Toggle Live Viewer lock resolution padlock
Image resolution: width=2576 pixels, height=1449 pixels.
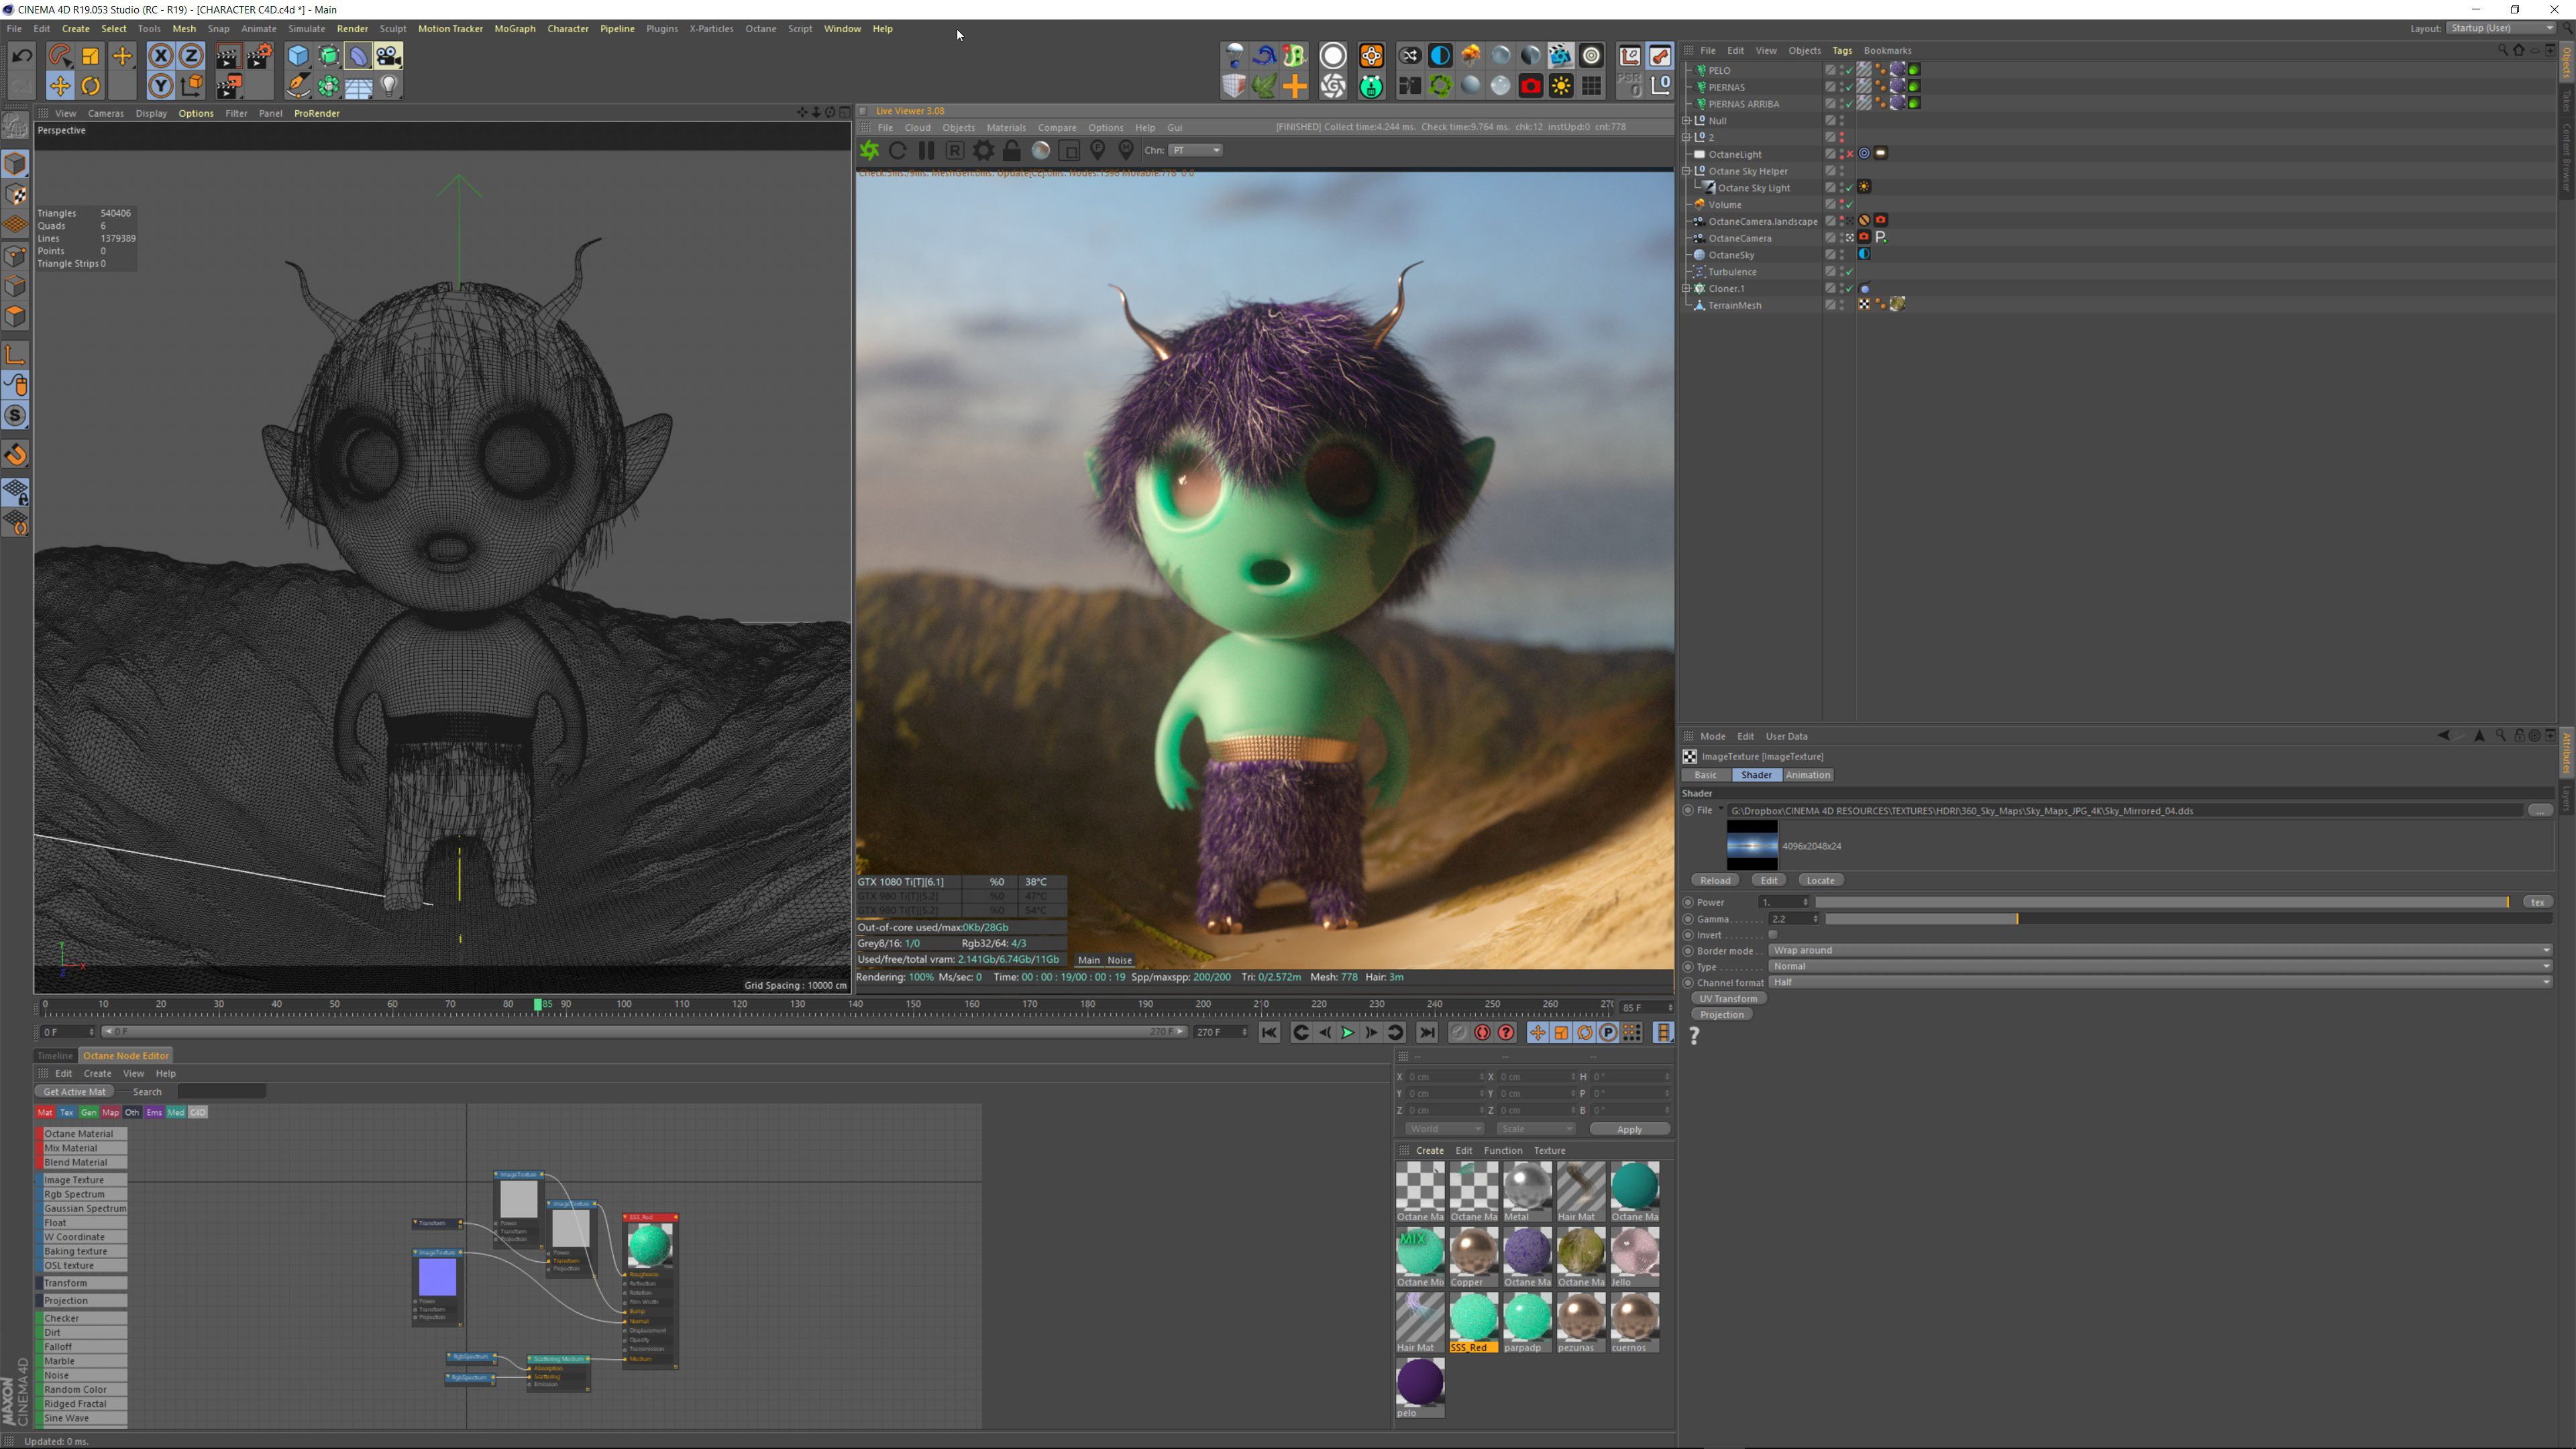[x=1011, y=151]
